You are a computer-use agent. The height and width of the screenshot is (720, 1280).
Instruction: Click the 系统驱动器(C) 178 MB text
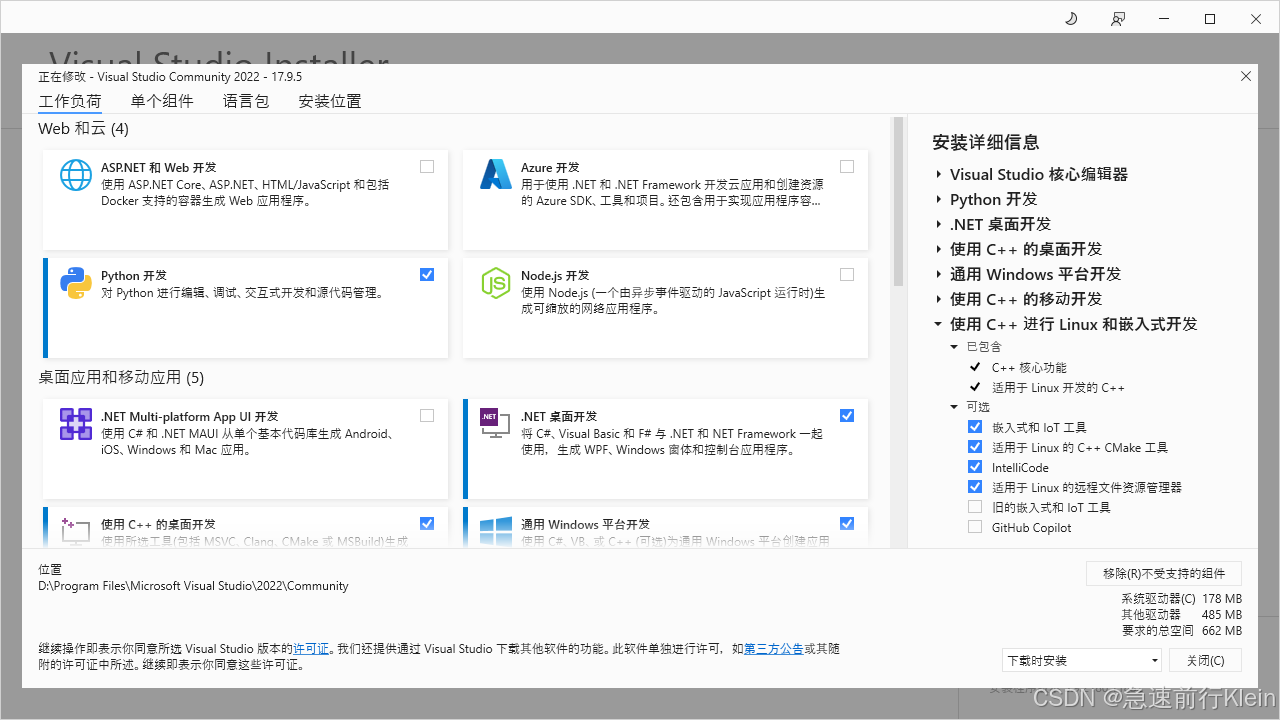(1182, 598)
